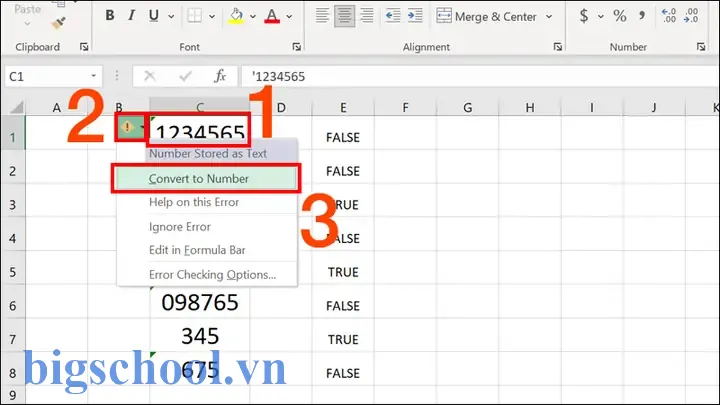Choose Help on this Error
Viewport: 720px width, 405px height.
tap(206, 202)
